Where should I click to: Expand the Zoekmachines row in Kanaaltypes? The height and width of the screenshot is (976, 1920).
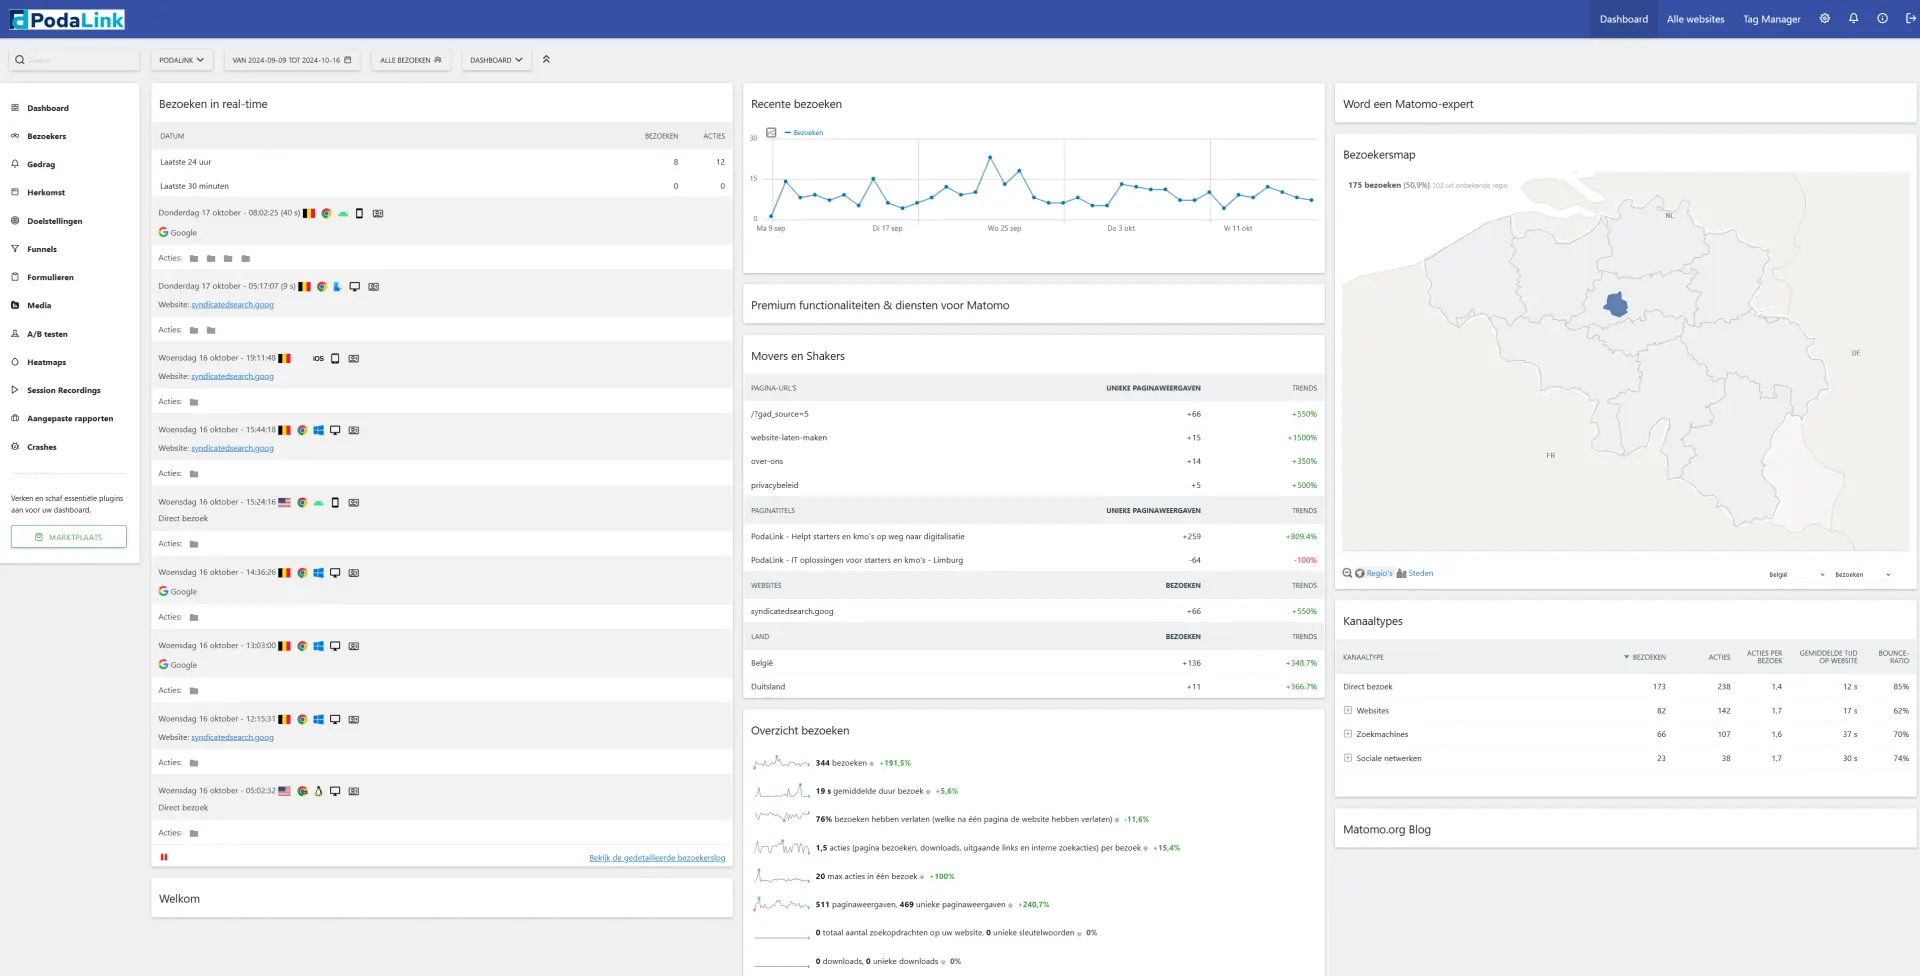(1348, 734)
